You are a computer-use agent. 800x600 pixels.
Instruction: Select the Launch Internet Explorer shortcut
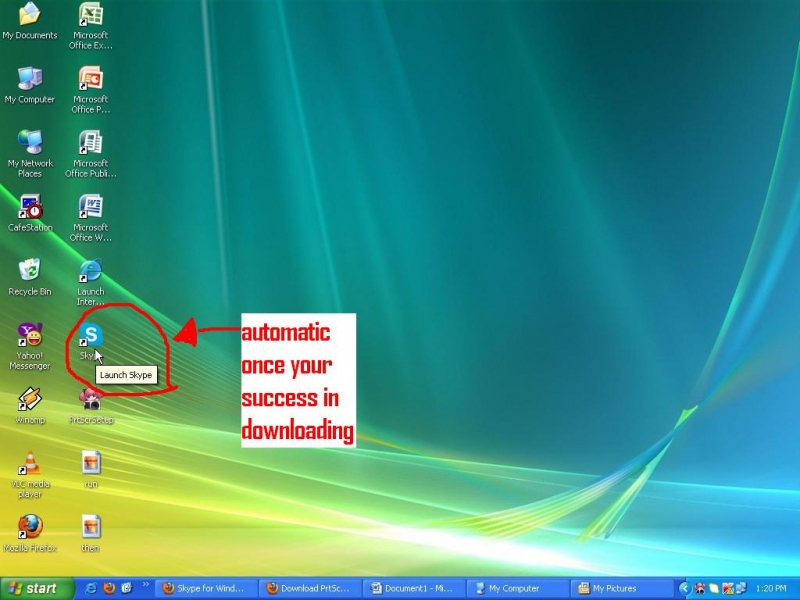tap(91, 282)
